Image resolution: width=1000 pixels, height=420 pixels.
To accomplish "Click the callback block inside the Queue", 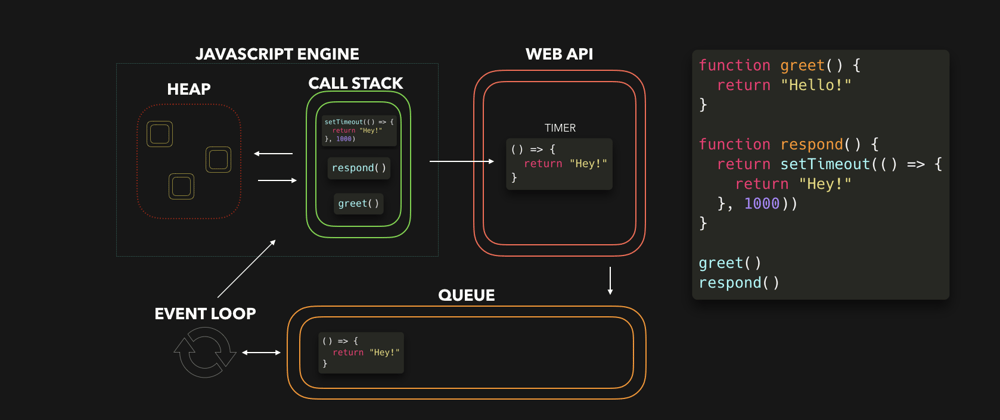I will click(x=361, y=352).
